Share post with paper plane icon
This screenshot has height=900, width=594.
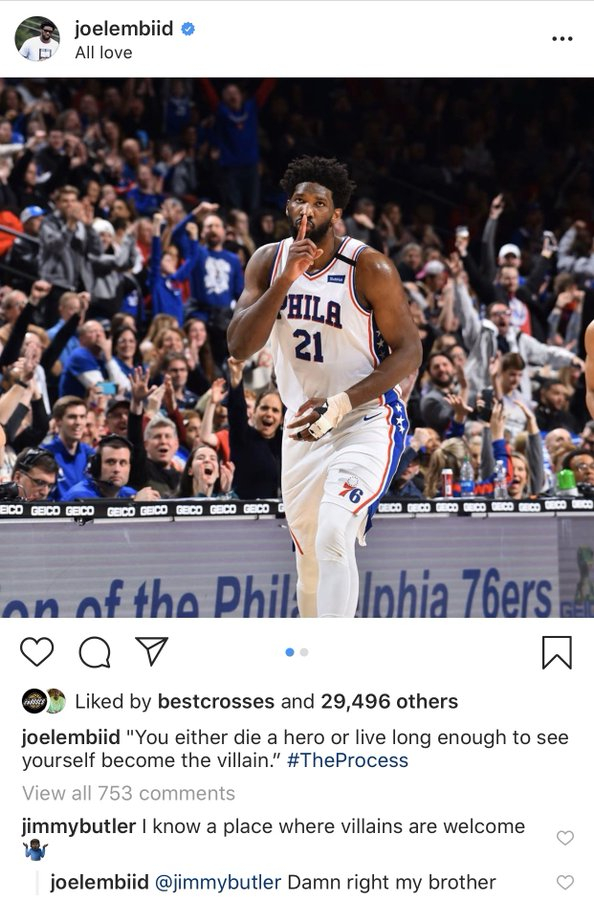pos(152,651)
